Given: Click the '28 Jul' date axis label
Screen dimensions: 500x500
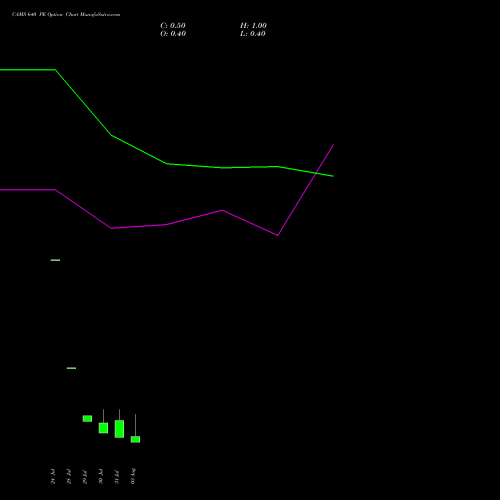Looking at the screenshot, I should coord(69,476).
